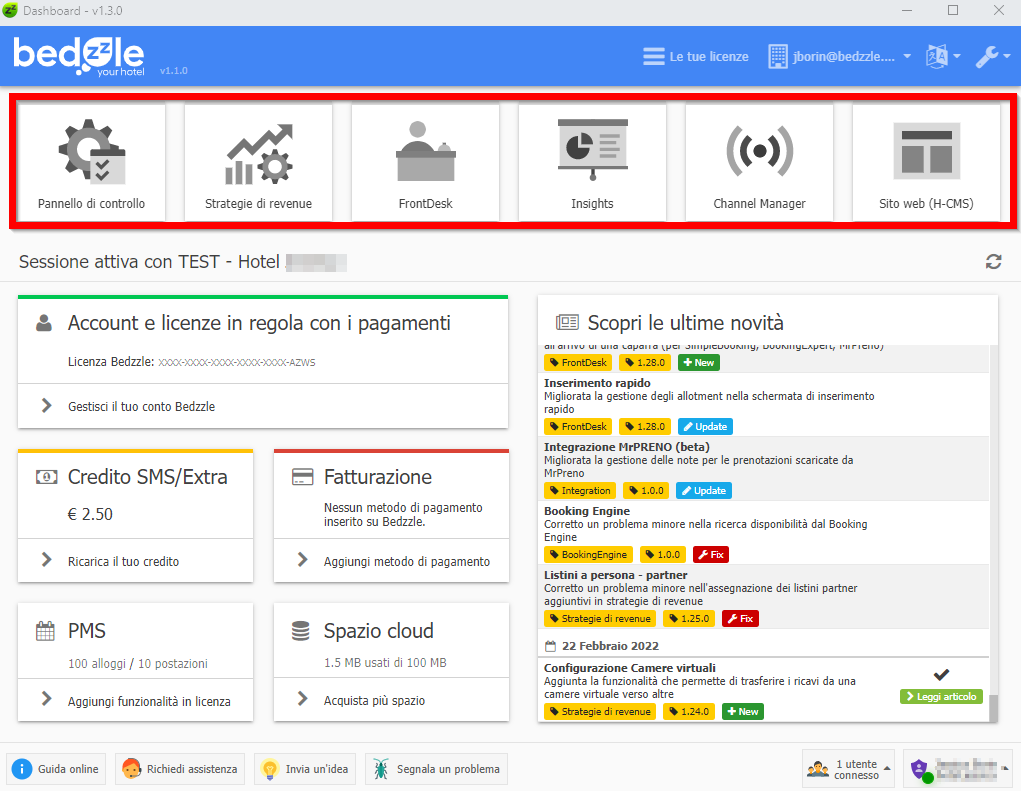The width and height of the screenshot is (1021, 791).
Task: Click Acquista più spazio
Action: pos(391,701)
